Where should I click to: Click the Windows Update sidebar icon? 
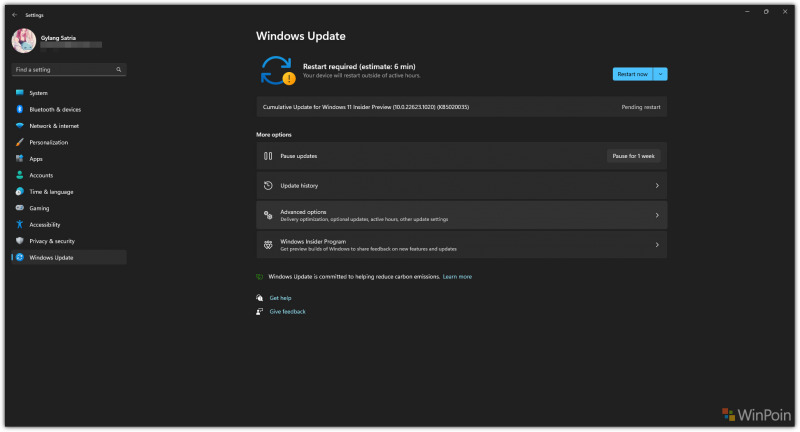coord(19,257)
